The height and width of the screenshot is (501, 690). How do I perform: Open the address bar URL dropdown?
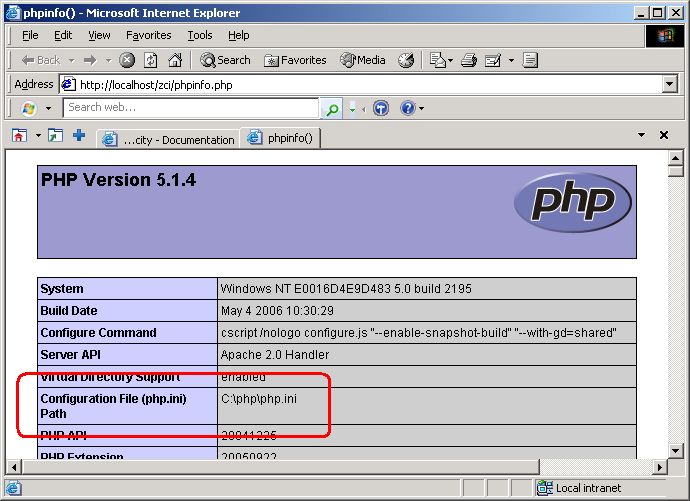click(670, 84)
